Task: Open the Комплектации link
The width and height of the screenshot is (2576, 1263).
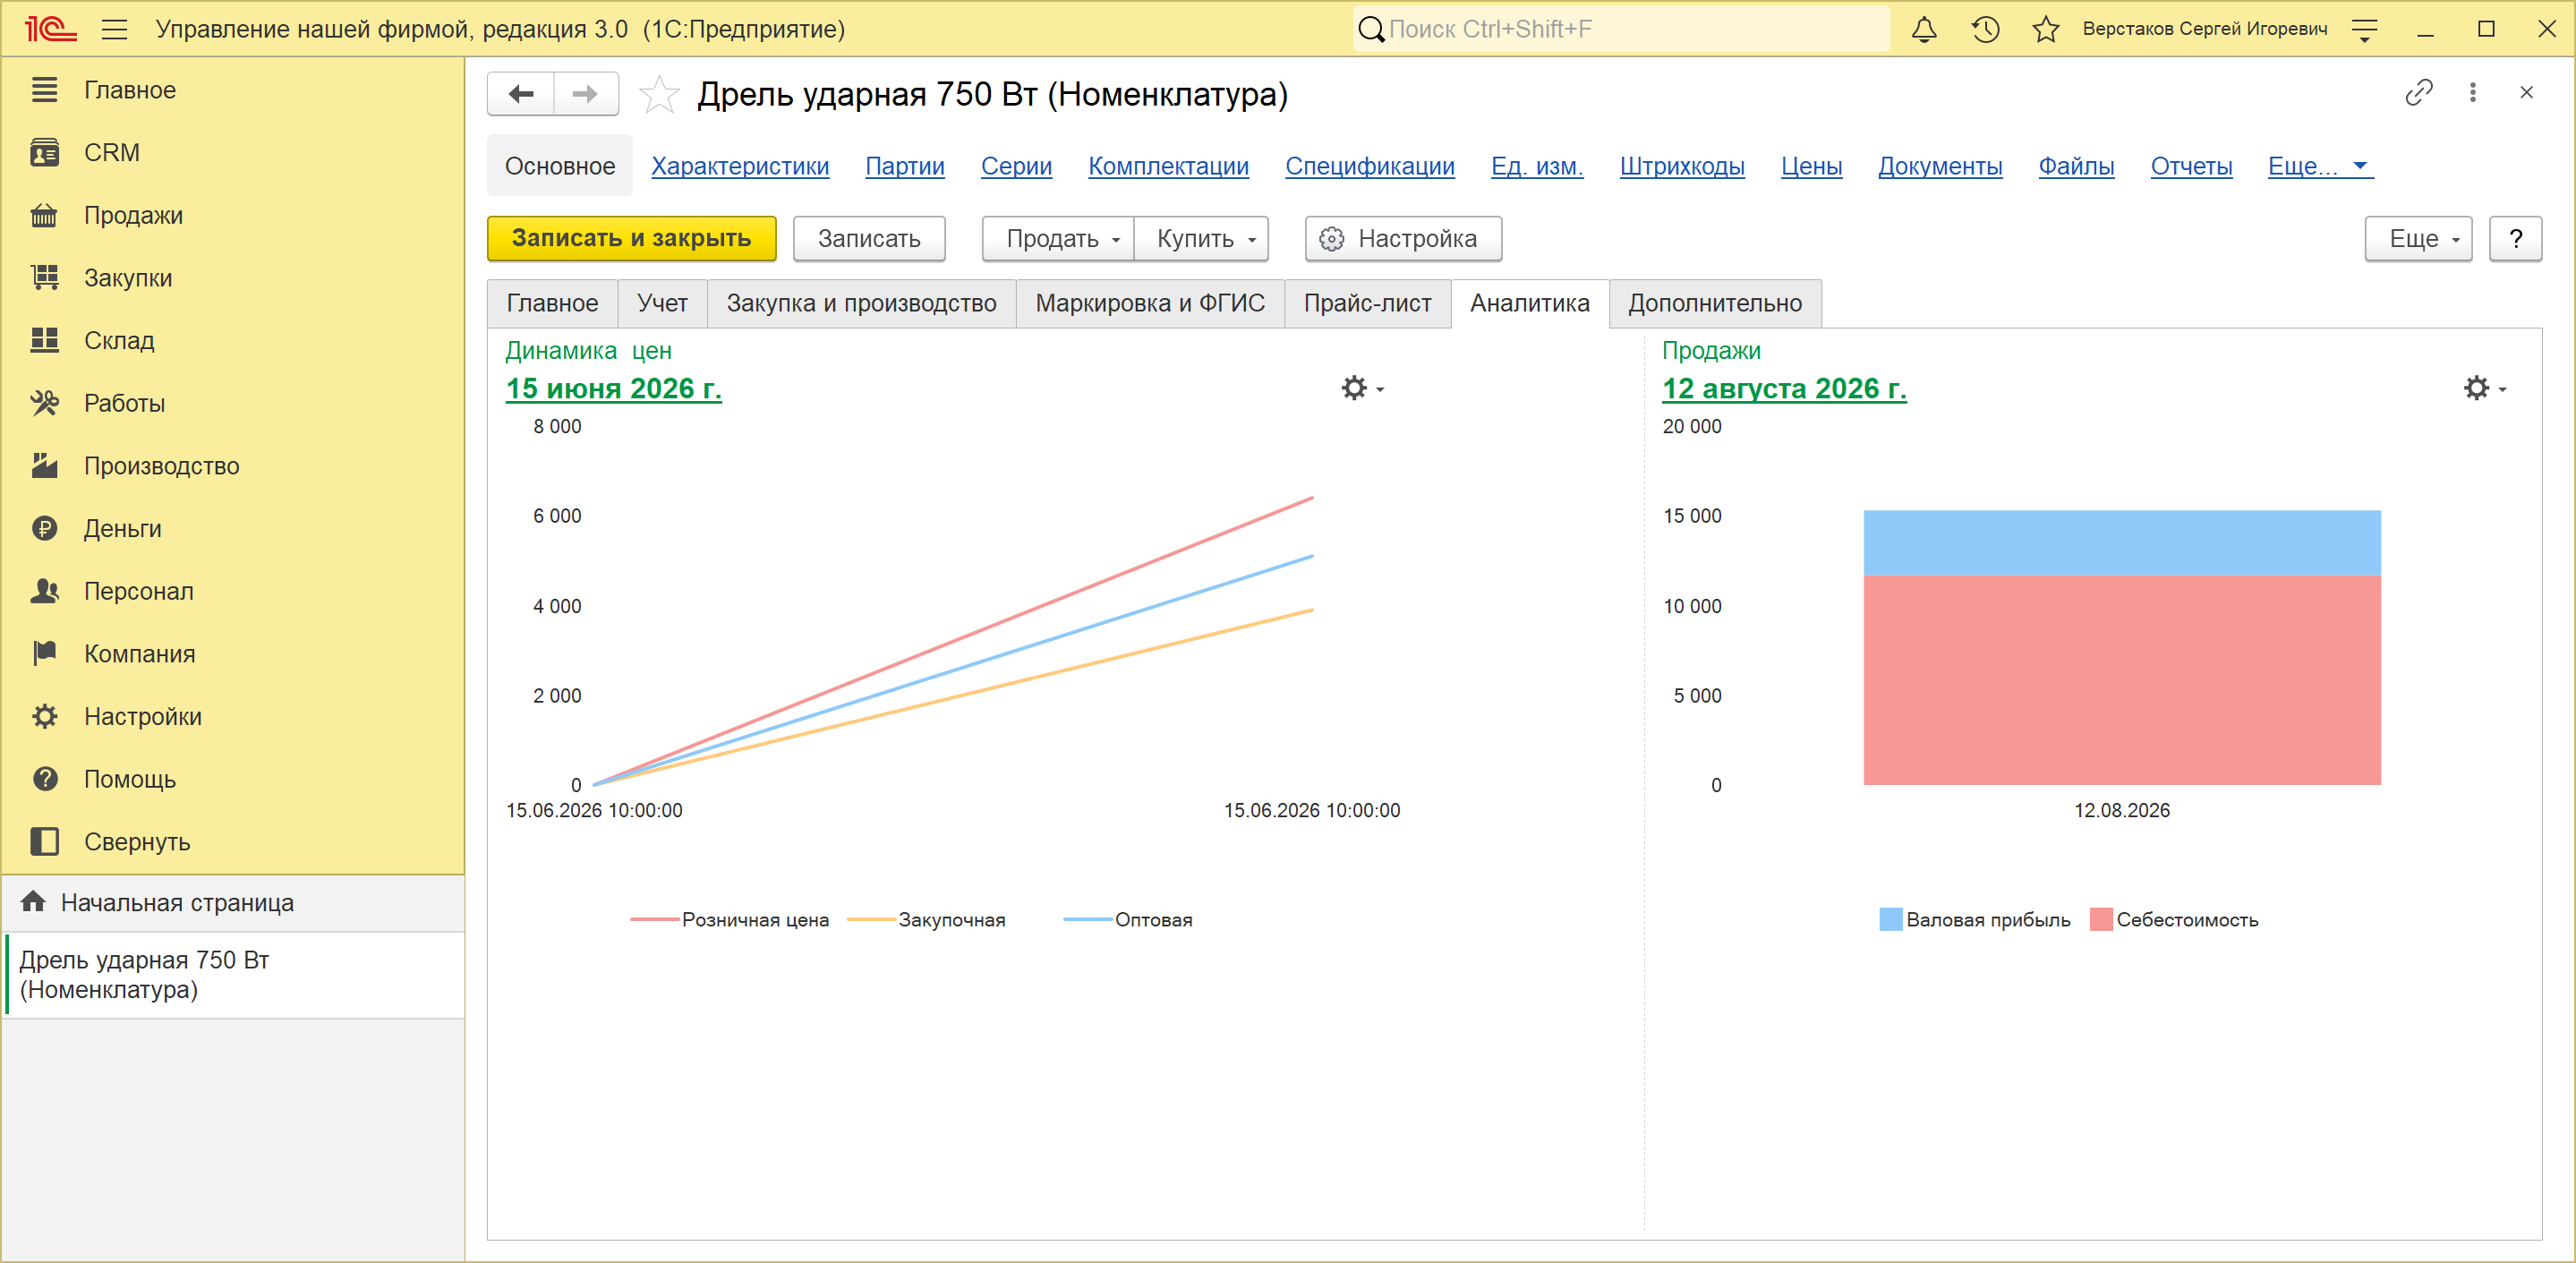Action: coord(1168,166)
